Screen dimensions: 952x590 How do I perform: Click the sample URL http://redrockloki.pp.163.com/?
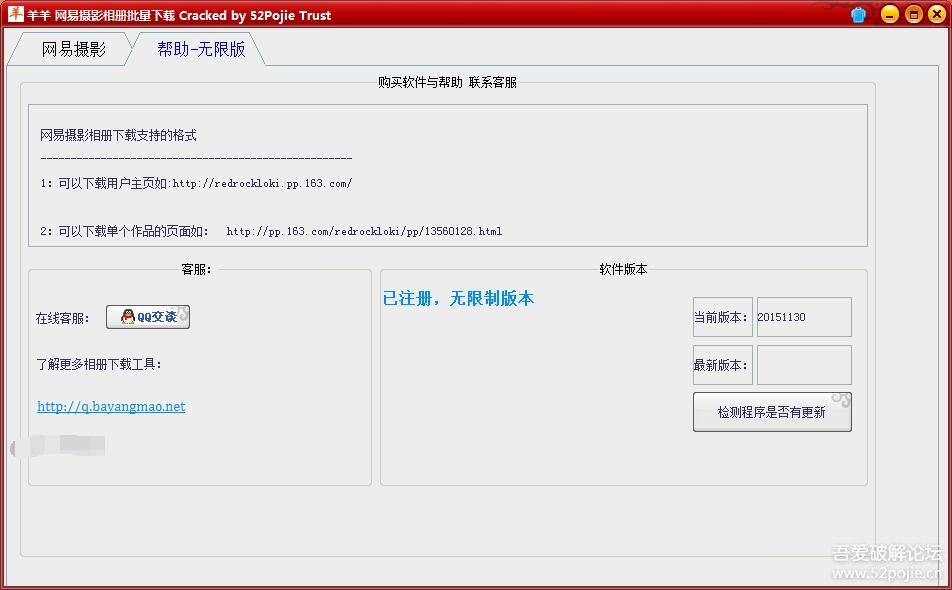click(262, 183)
